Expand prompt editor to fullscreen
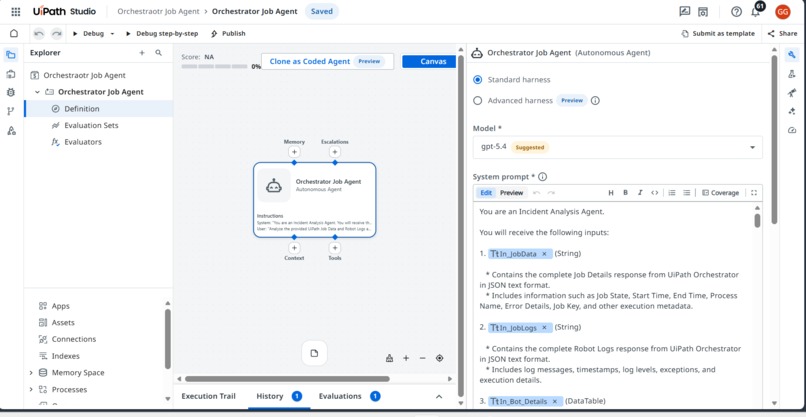 (x=754, y=193)
